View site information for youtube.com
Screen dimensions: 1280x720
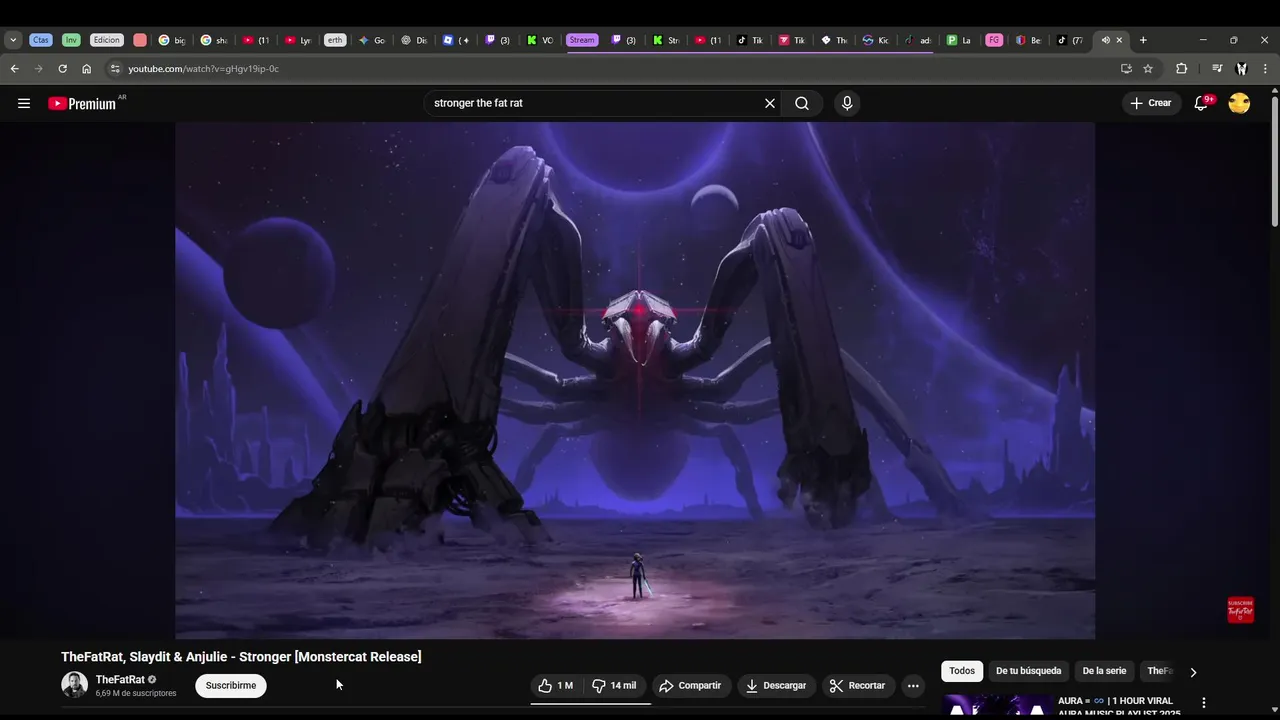(115, 69)
